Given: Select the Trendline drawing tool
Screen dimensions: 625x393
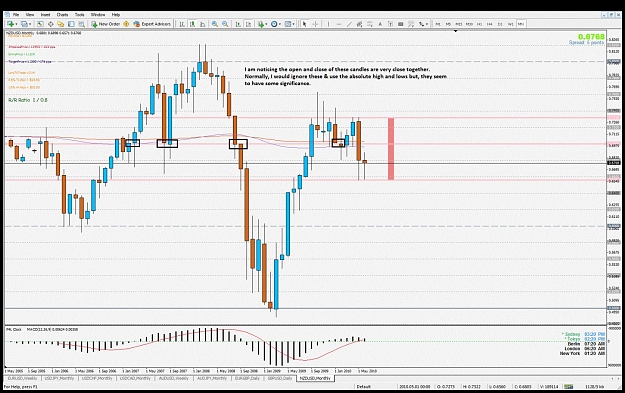Looking at the screenshot, I should pyautogui.click(x=349, y=24).
